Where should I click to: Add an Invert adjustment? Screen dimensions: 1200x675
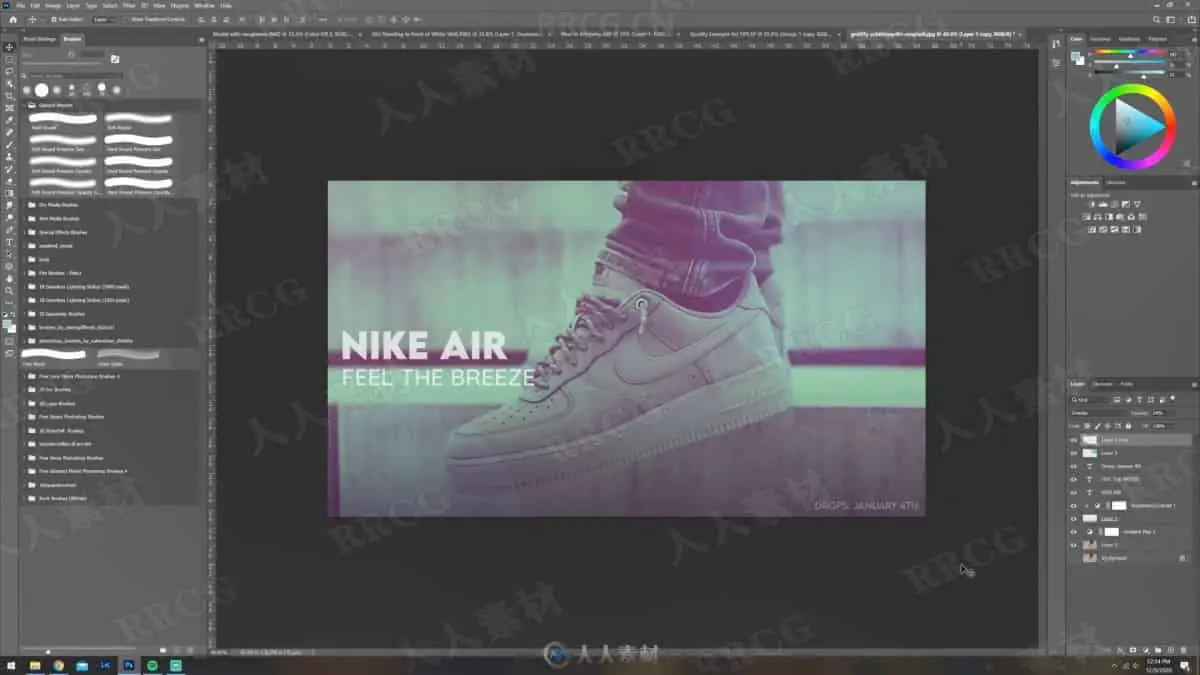pos(1091,229)
